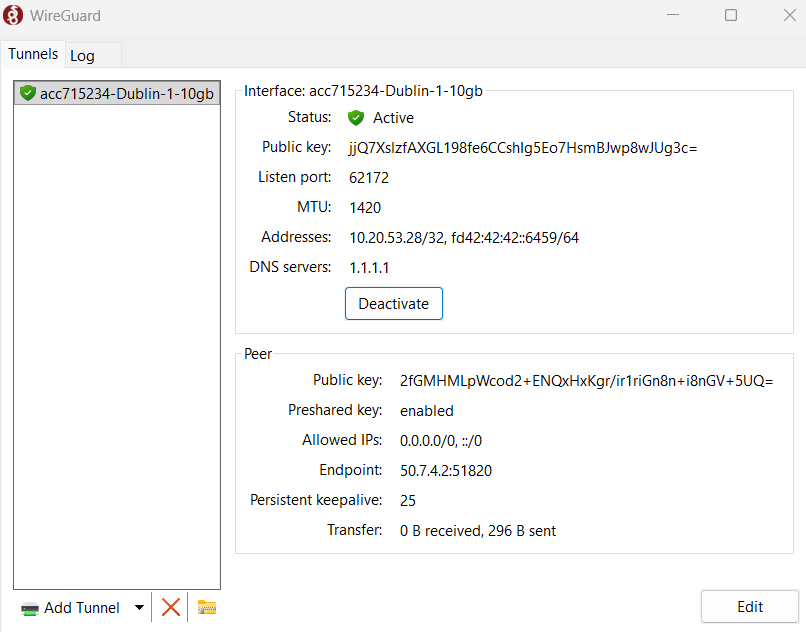Click the Persistent keepalive value 25

(408, 501)
